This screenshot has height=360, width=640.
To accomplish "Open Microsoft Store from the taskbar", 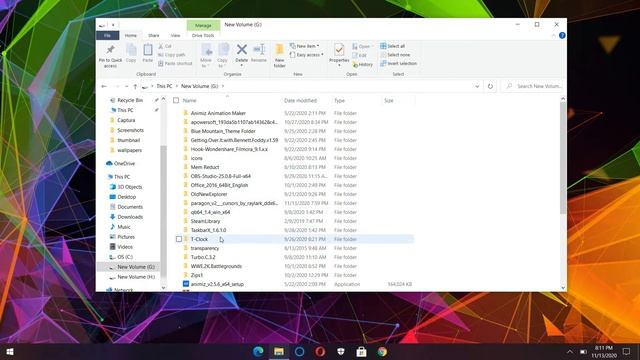I will [361, 351].
